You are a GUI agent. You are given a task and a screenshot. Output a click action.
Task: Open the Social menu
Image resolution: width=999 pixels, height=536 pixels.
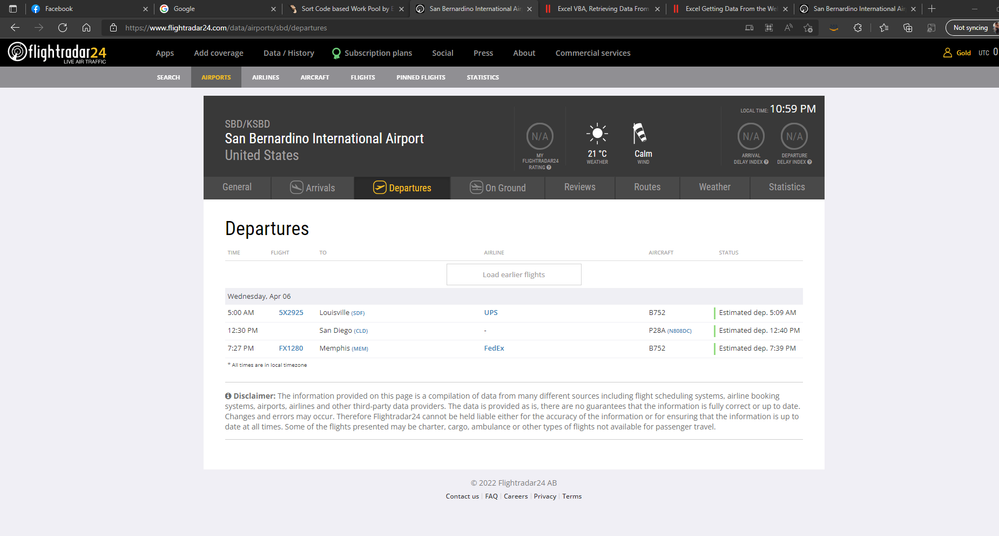443,53
